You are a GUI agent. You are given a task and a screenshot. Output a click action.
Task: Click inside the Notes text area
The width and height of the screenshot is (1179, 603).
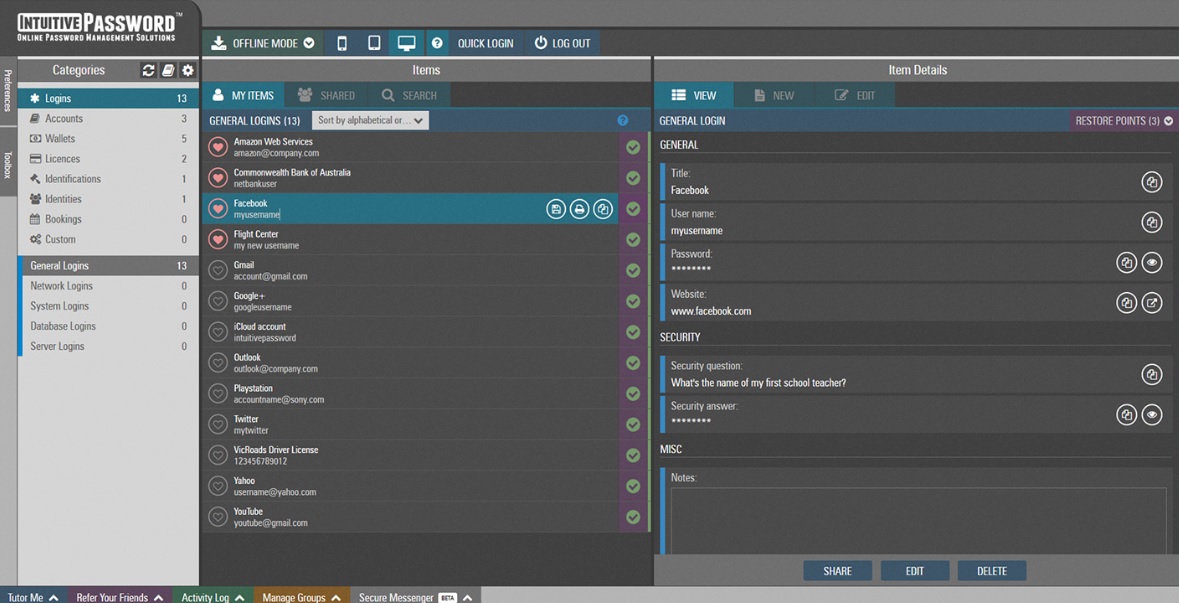point(917,518)
